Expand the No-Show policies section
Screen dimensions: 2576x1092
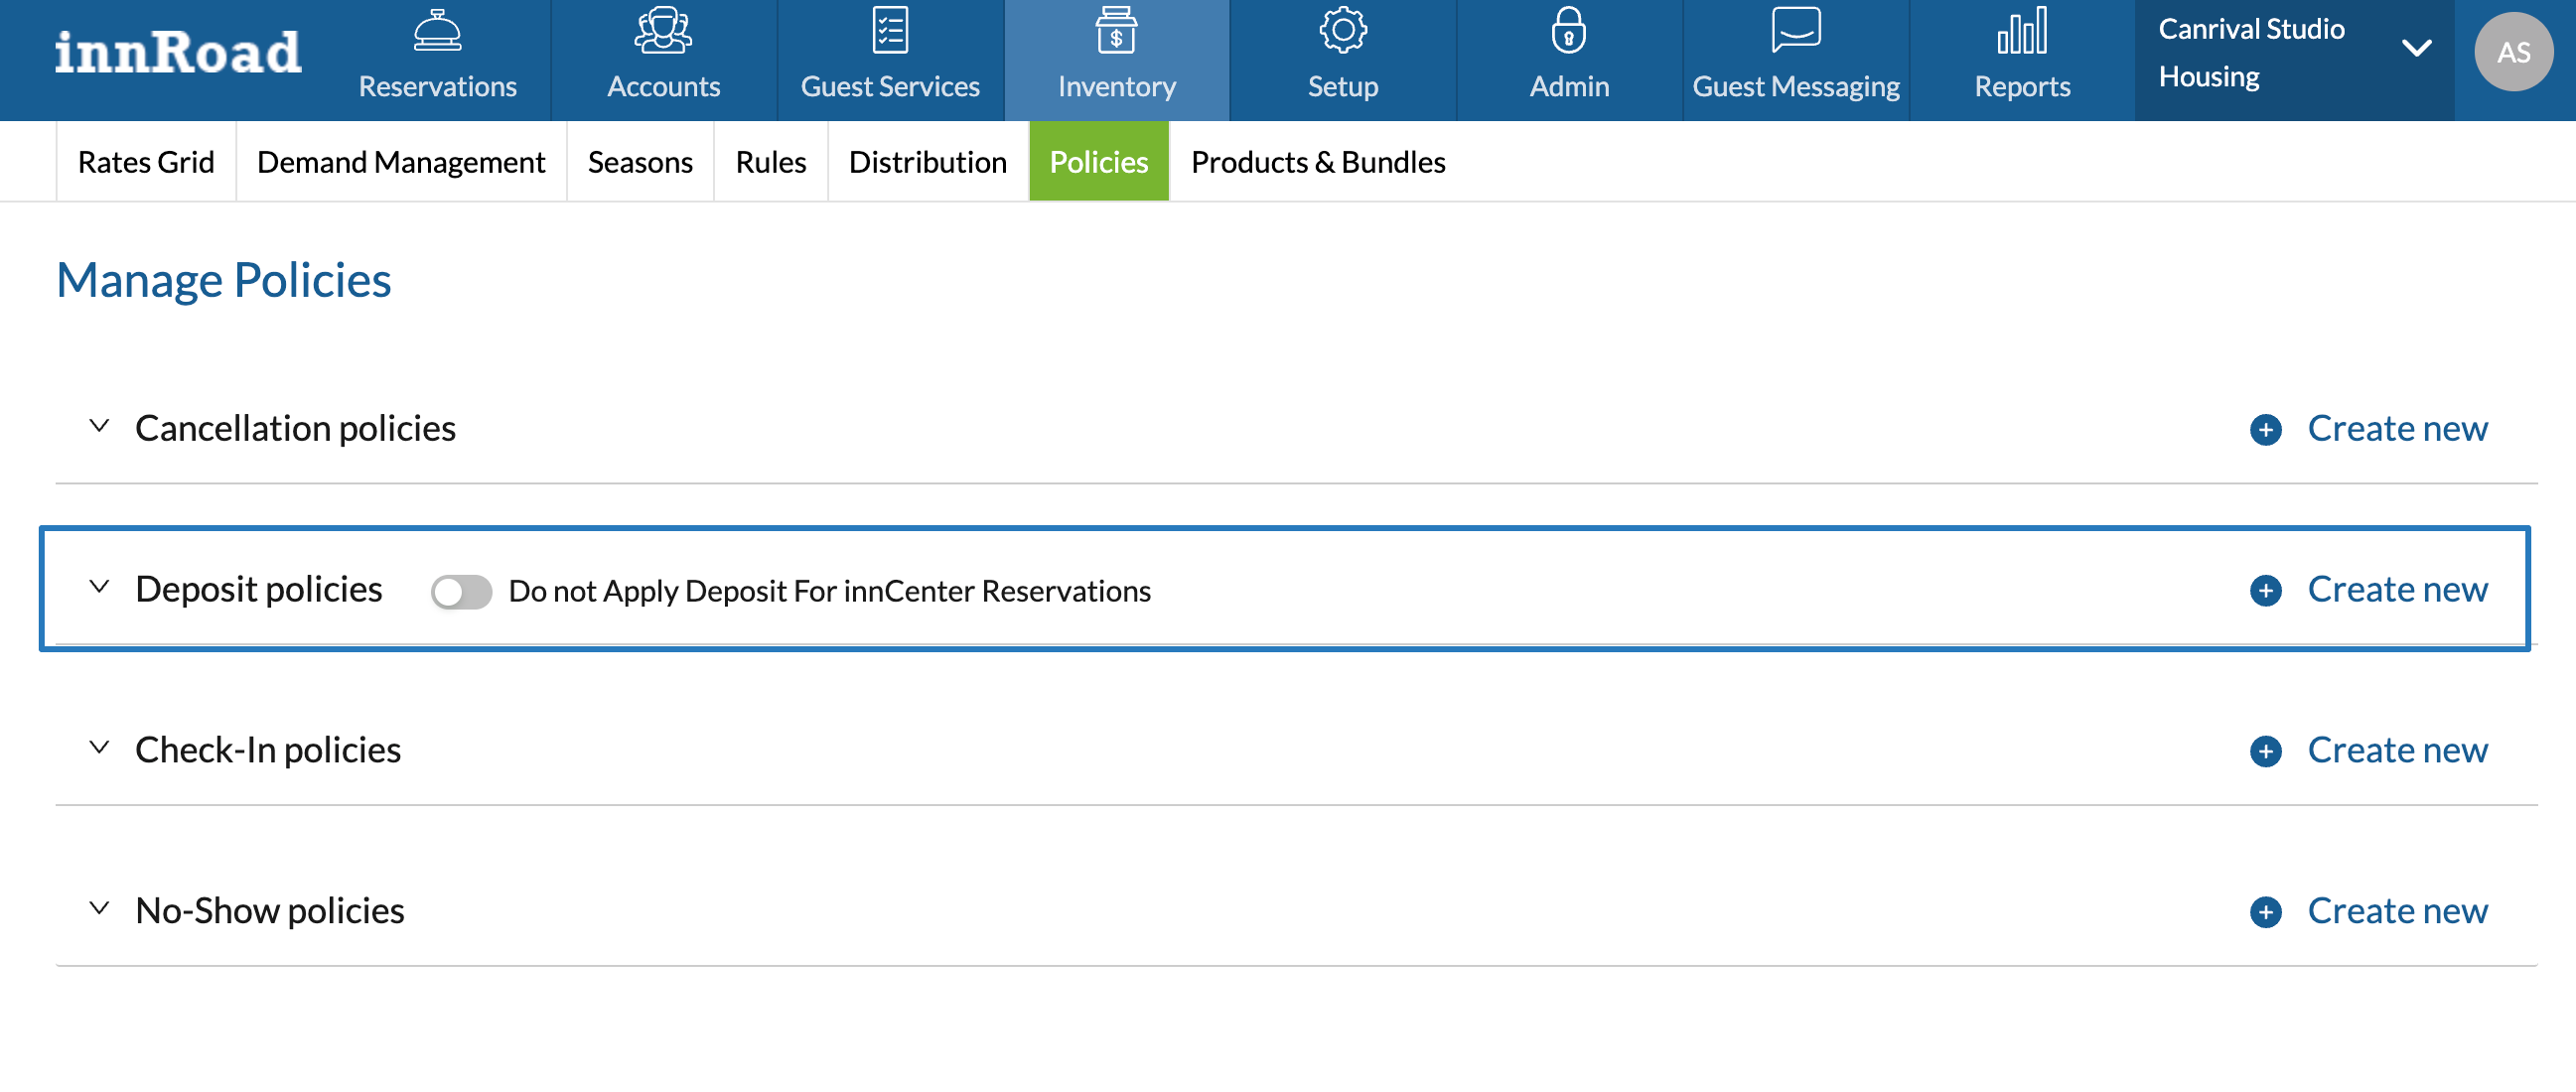[x=99, y=909]
